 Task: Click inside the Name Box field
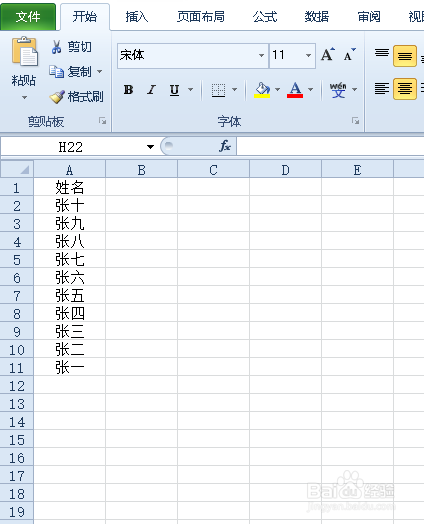click(70, 147)
